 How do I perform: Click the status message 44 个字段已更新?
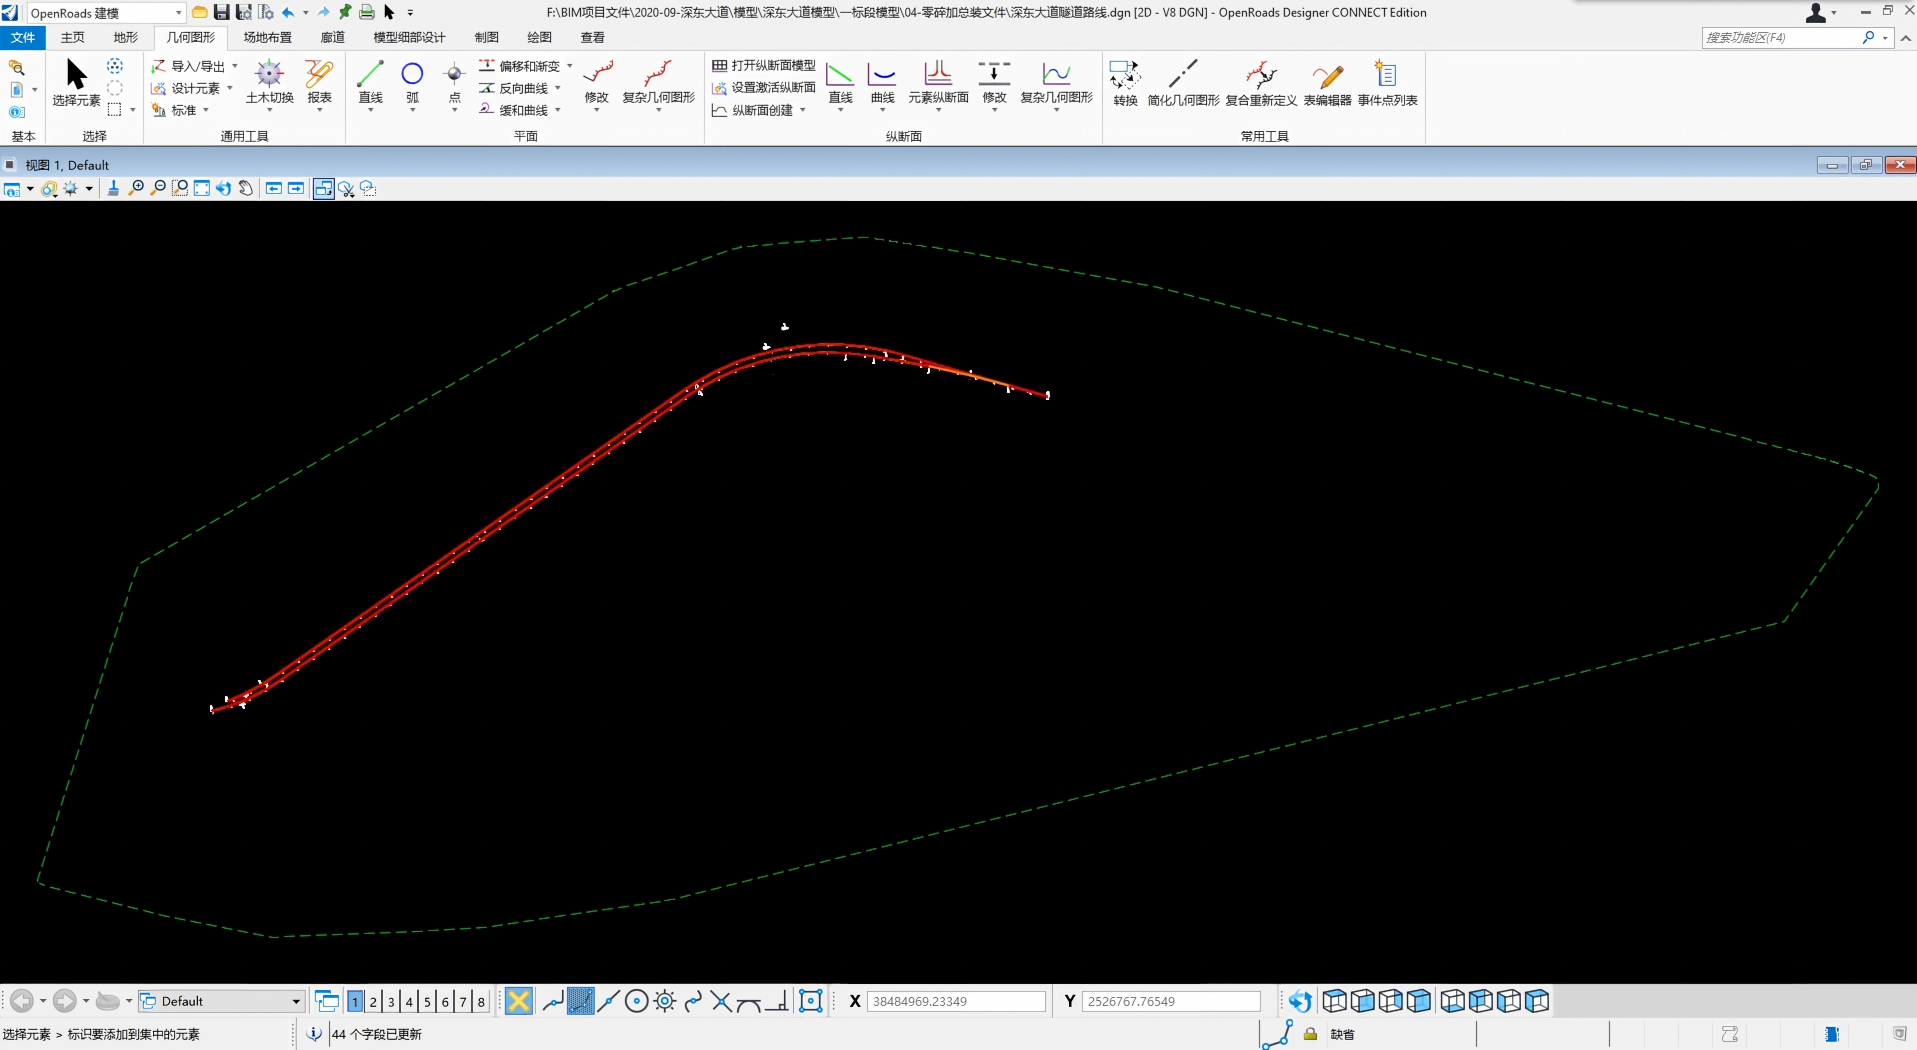point(377,1034)
